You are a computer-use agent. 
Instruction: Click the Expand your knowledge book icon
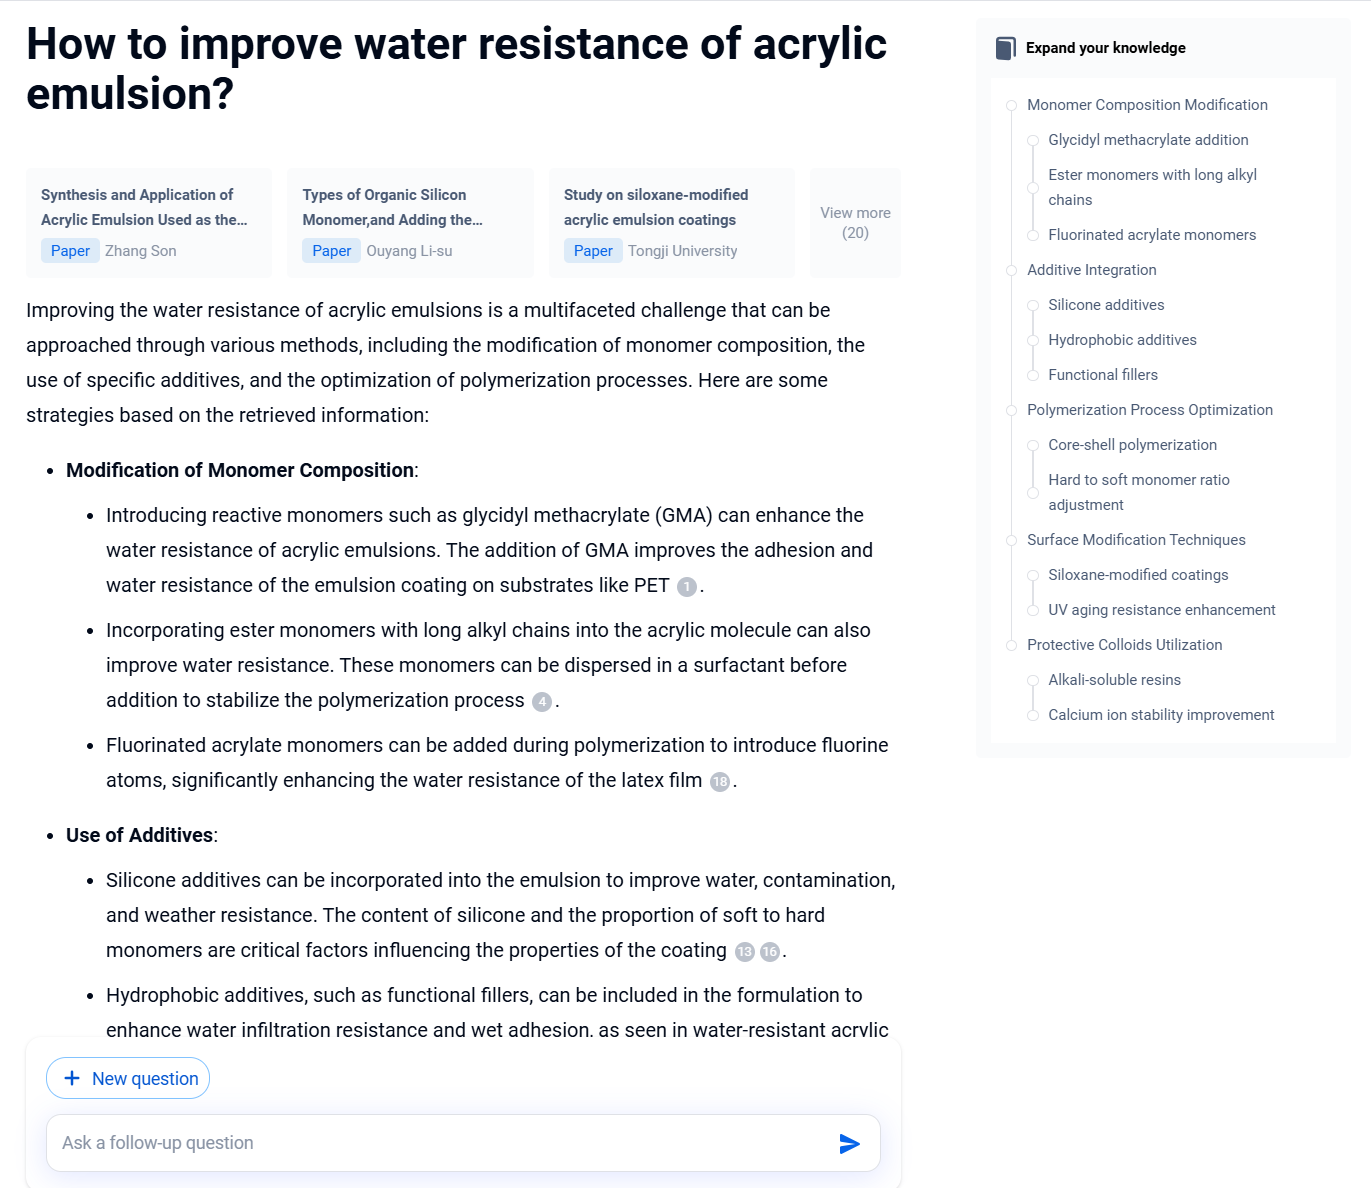pos(1005,48)
